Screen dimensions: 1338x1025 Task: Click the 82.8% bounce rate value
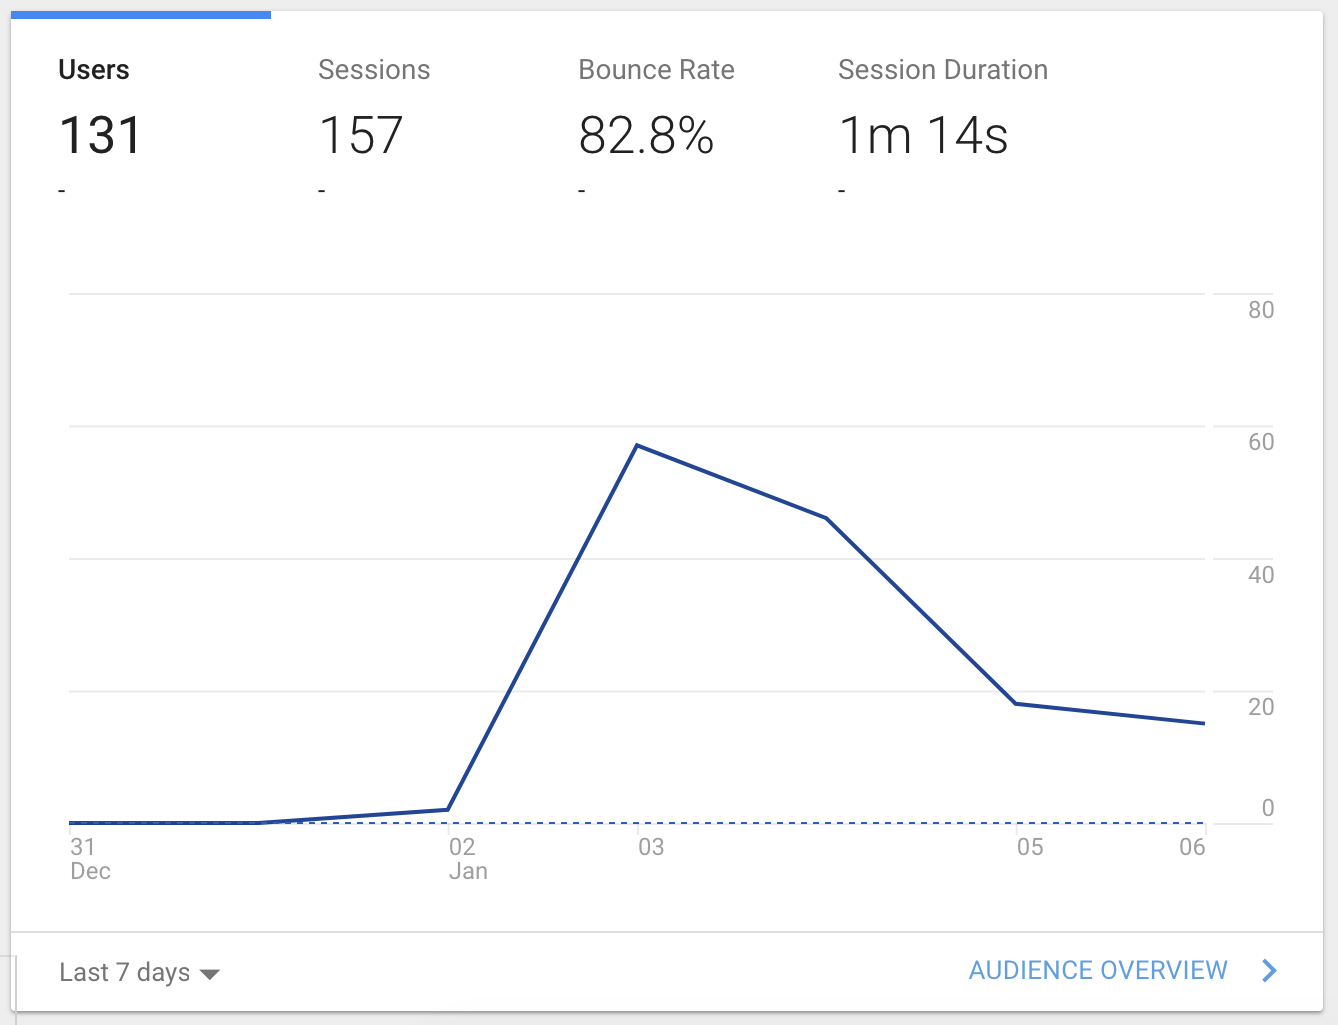pyautogui.click(x=646, y=136)
